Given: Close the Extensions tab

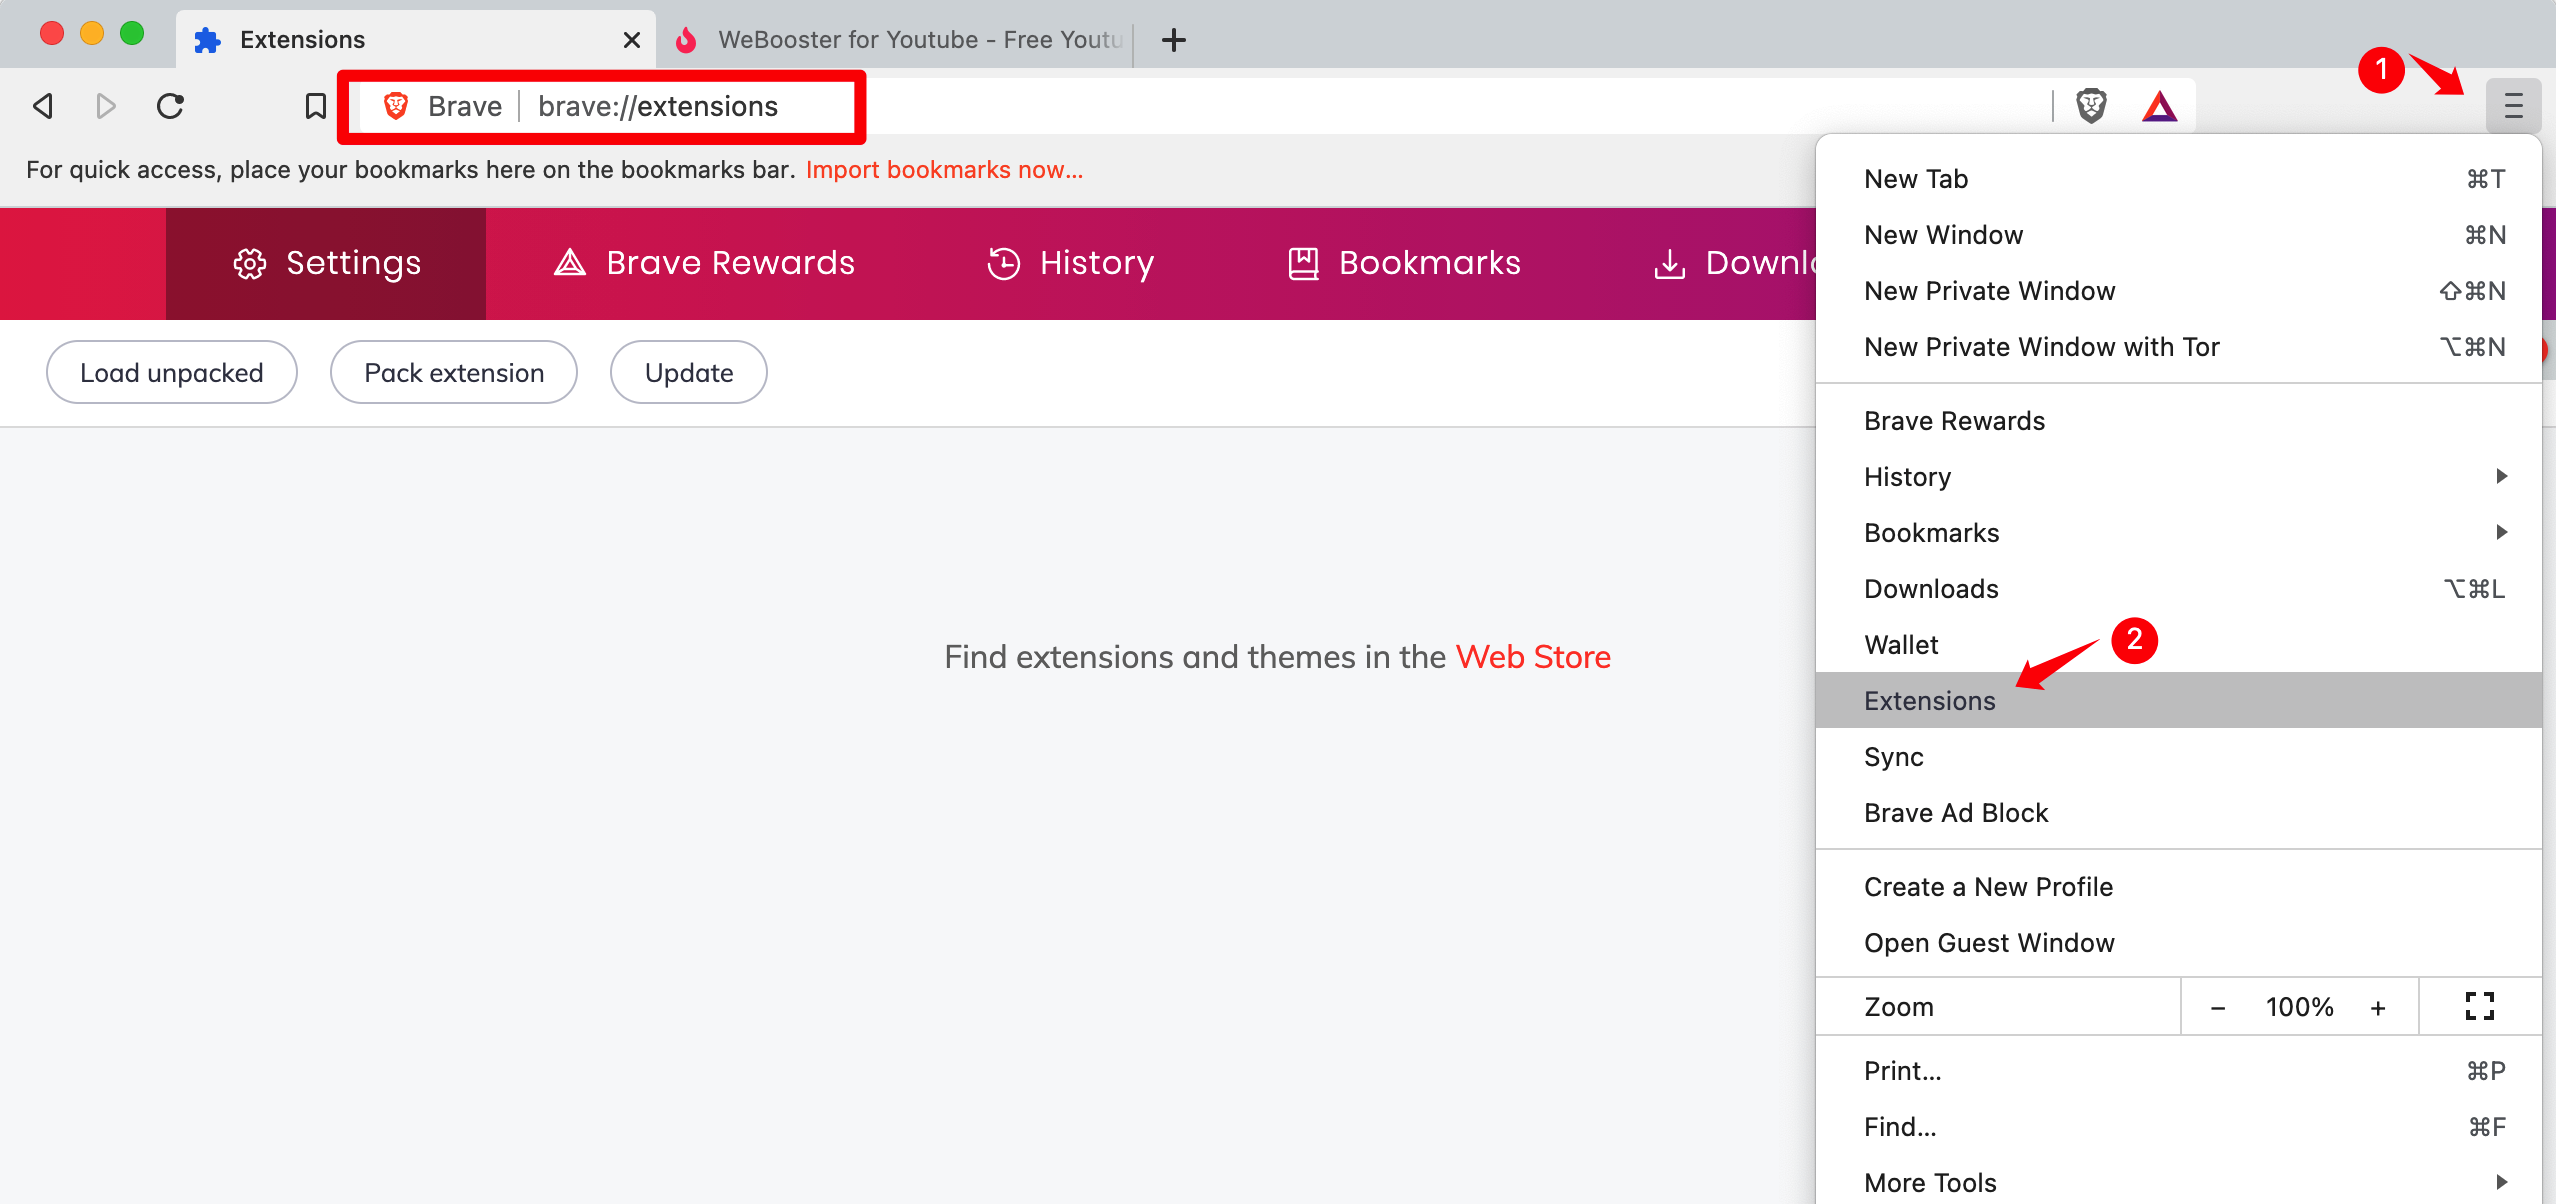Looking at the screenshot, I should tap(631, 40).
